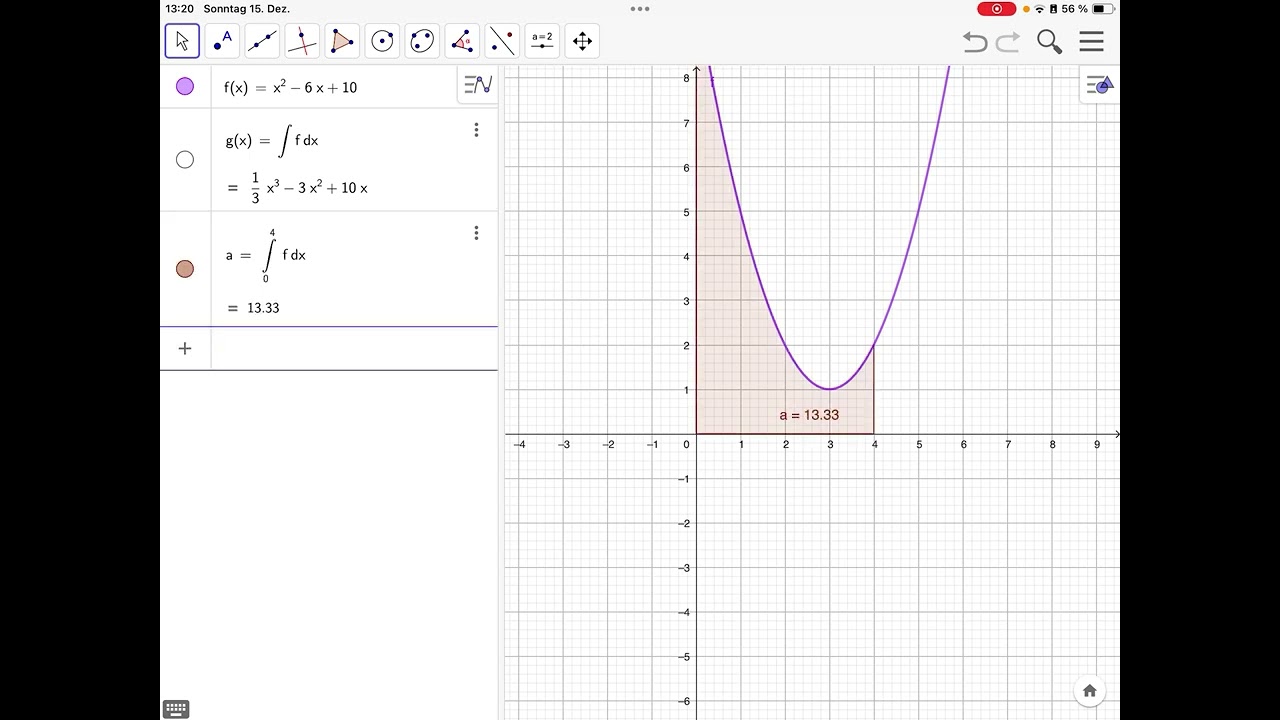Tap the three-dot multitasking control at top

click(640, 9)
